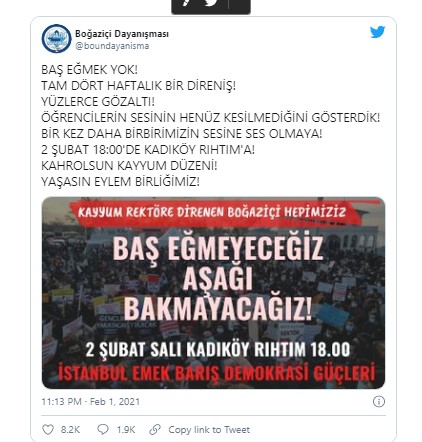Image resolution: width=422 pixels, height=442 pixels.
Task: Click the red KAYYUM REKTÖRE DİRENEN banner in the poster
Action: (x=212, y=212)
